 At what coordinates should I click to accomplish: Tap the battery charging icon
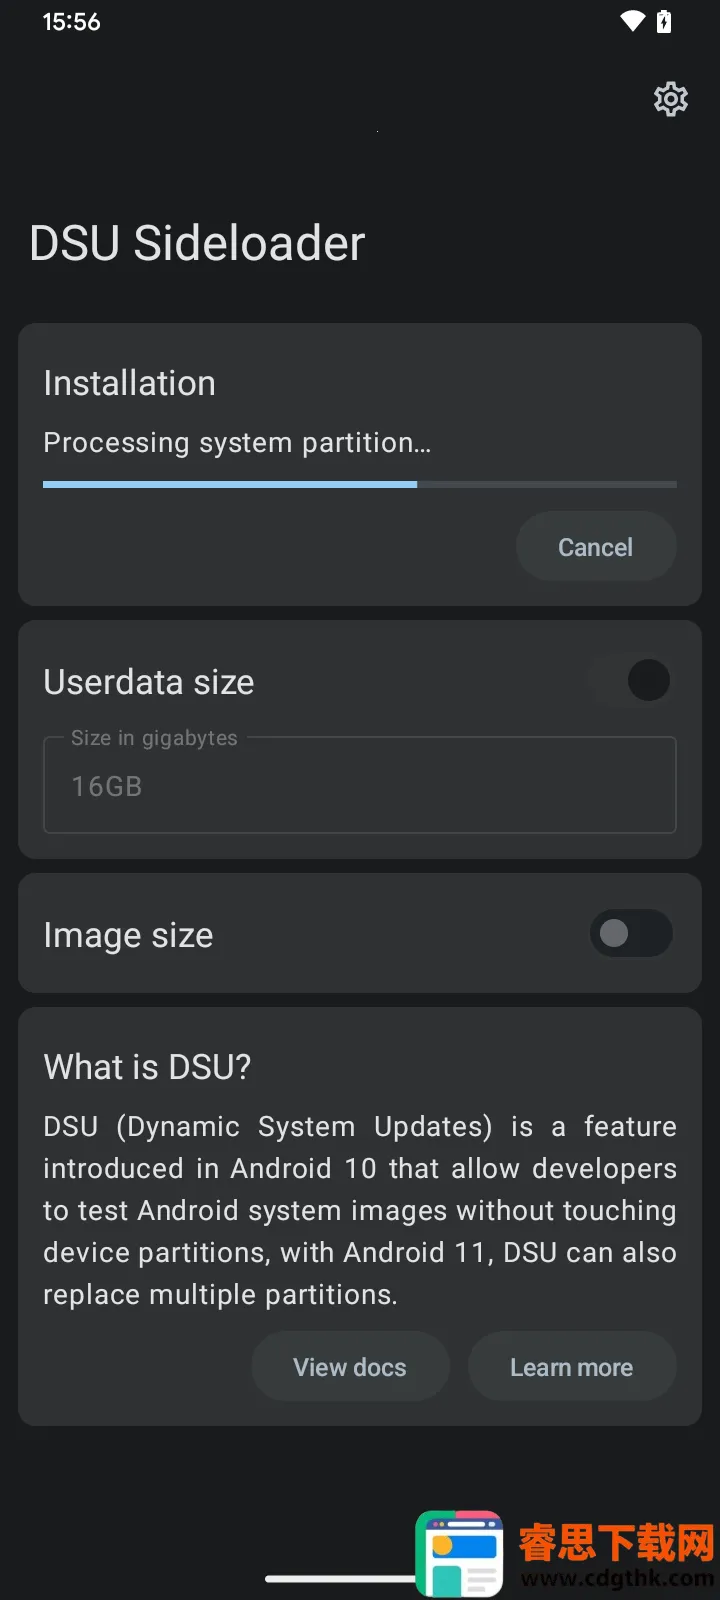pyautogui.click(x=664, y=21)
